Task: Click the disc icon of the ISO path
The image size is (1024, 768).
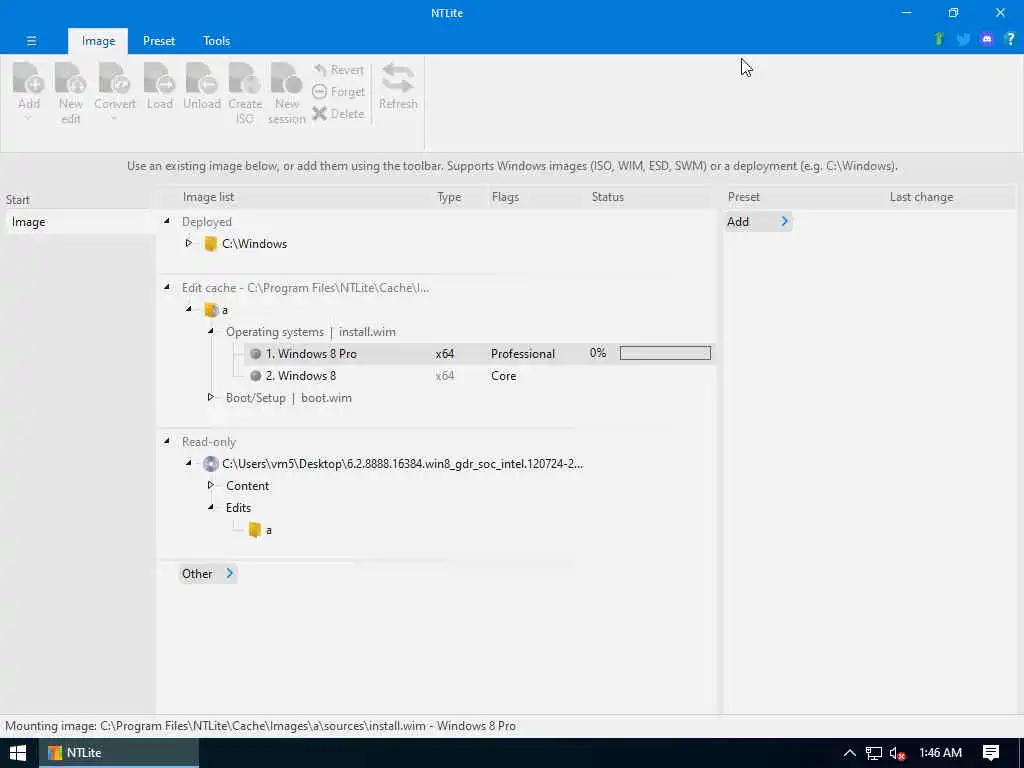Action: pyautogui.click(x=210, y=464)
